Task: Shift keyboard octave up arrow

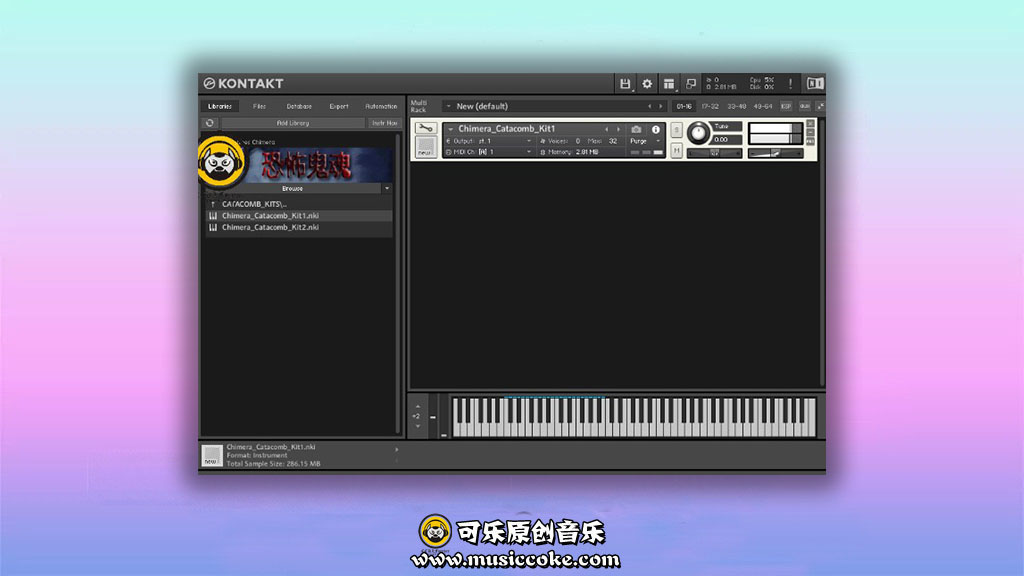Action: (418, 406)
